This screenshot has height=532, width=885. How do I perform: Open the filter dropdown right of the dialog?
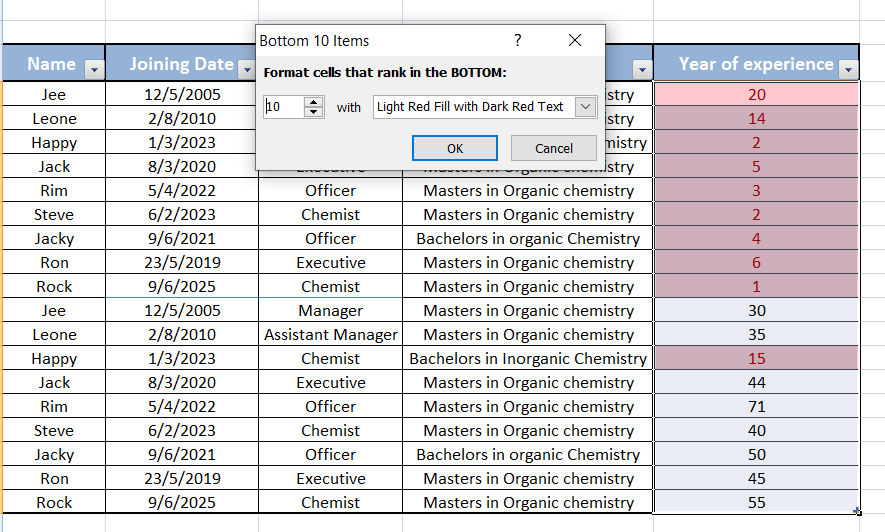642,69
